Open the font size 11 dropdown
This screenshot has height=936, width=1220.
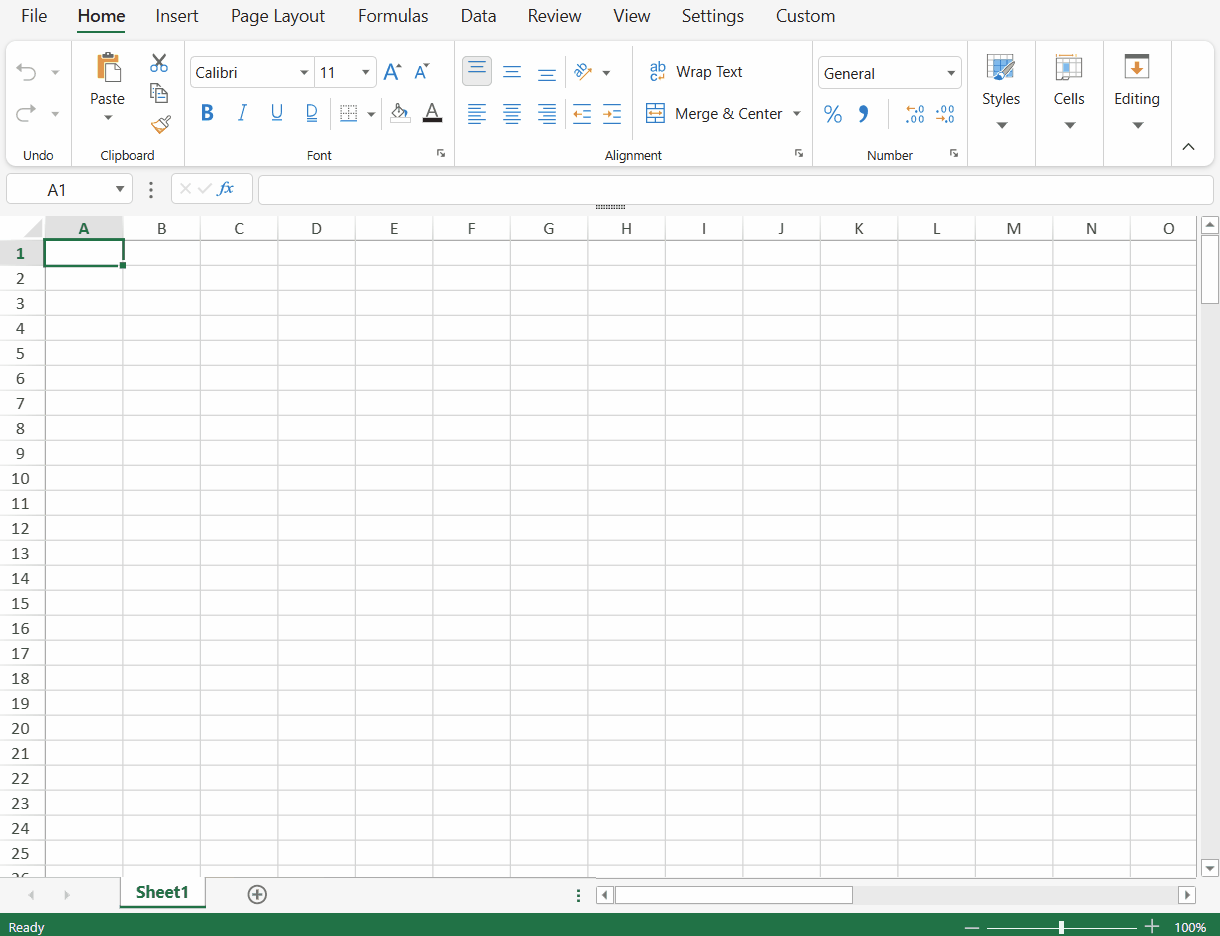(x=366, y=73)
